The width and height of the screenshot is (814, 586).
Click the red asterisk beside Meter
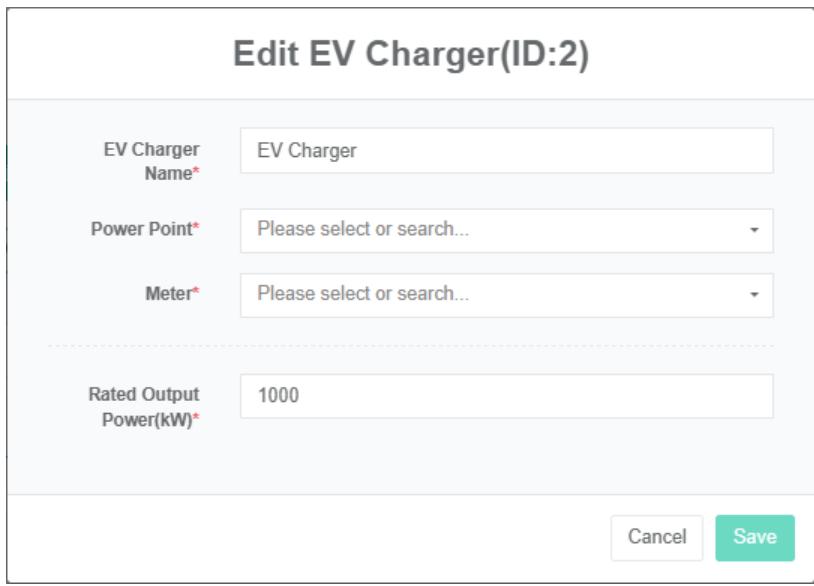(x=196, y=294)
